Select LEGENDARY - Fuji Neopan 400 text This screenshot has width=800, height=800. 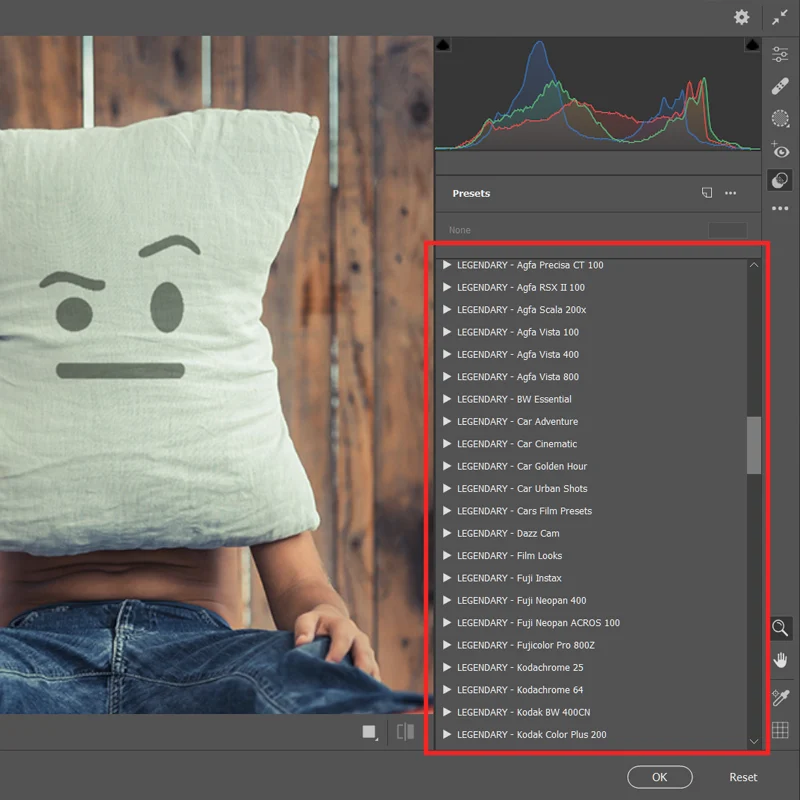[x=521, y=601]
